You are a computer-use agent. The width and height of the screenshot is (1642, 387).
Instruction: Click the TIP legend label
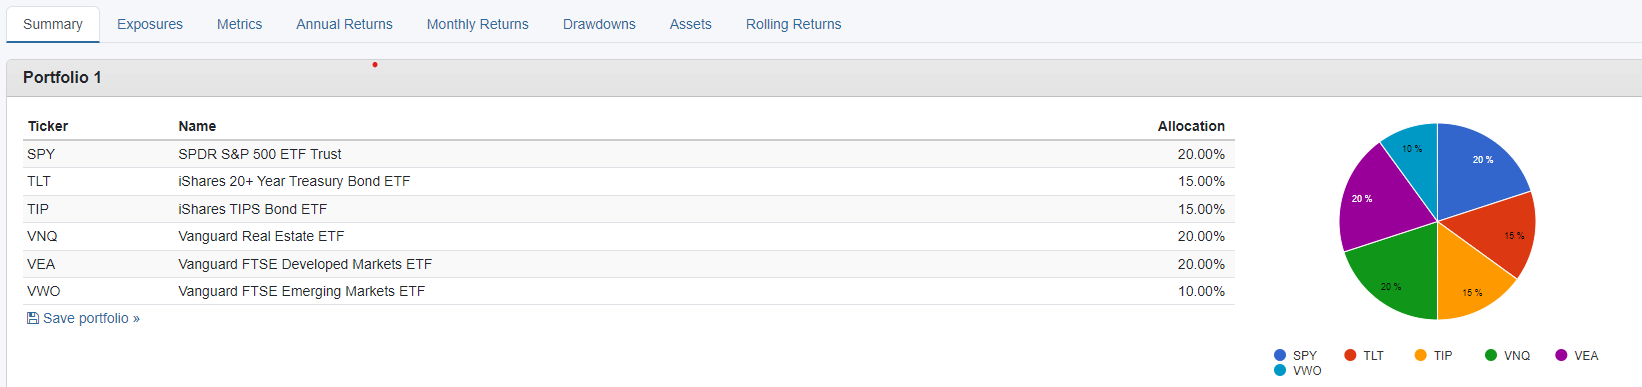coord(1442,355)
